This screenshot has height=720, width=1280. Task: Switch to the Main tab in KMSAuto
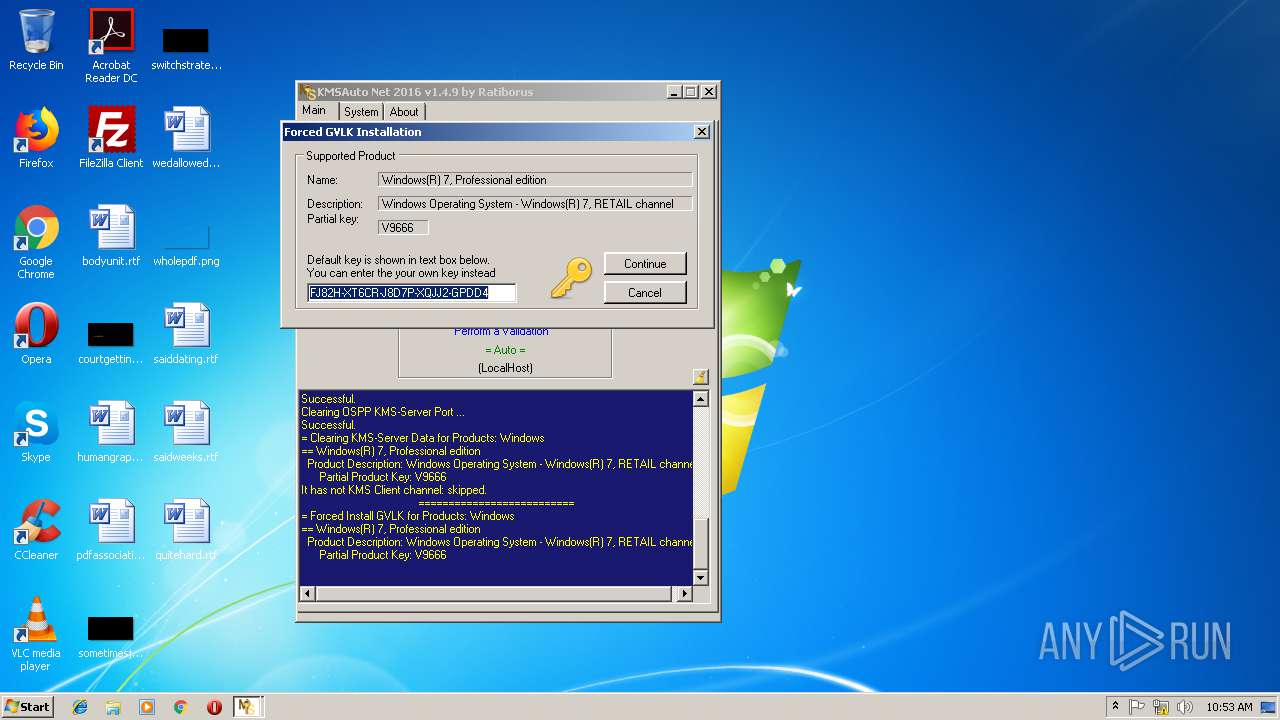click(x=315, y=111)
